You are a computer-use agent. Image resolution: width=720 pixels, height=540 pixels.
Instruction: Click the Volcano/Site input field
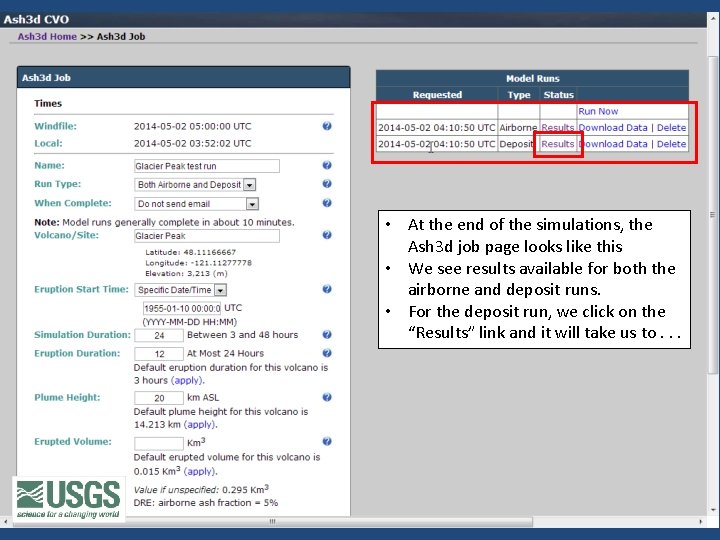coord(207,236)
